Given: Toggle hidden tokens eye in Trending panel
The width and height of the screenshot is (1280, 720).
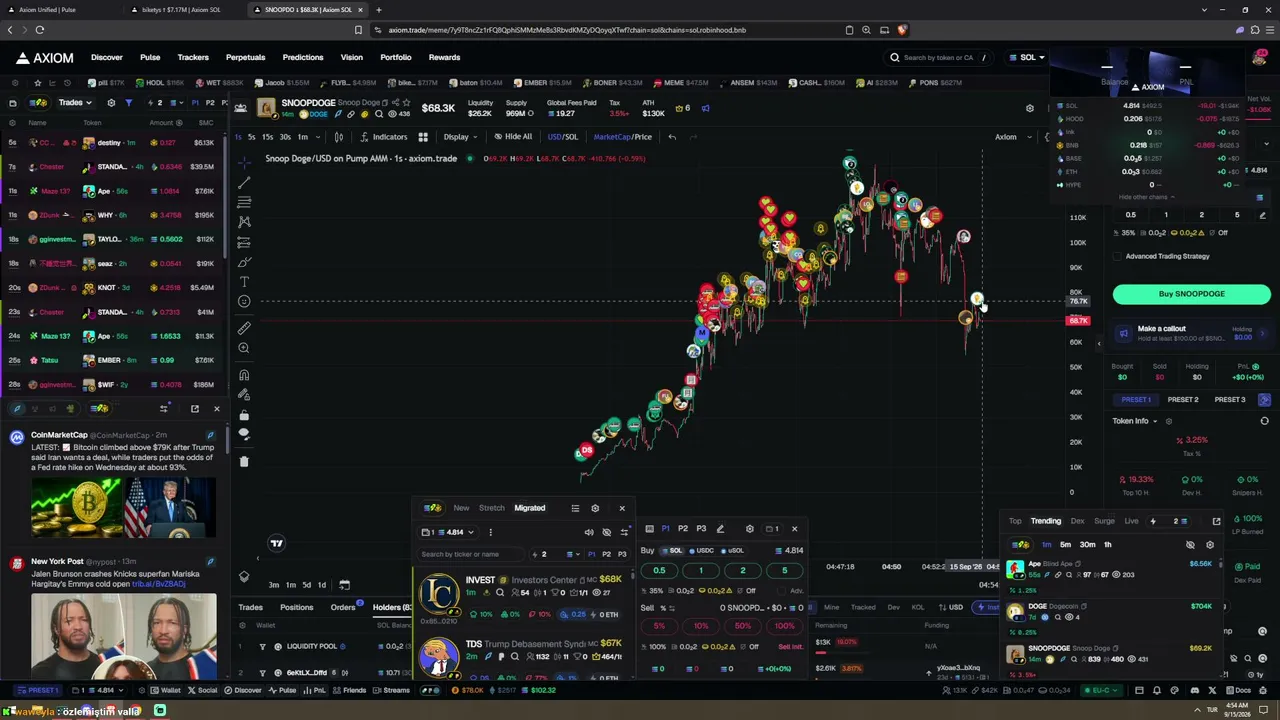Looking at the screenshot, I should (1190, 545).
